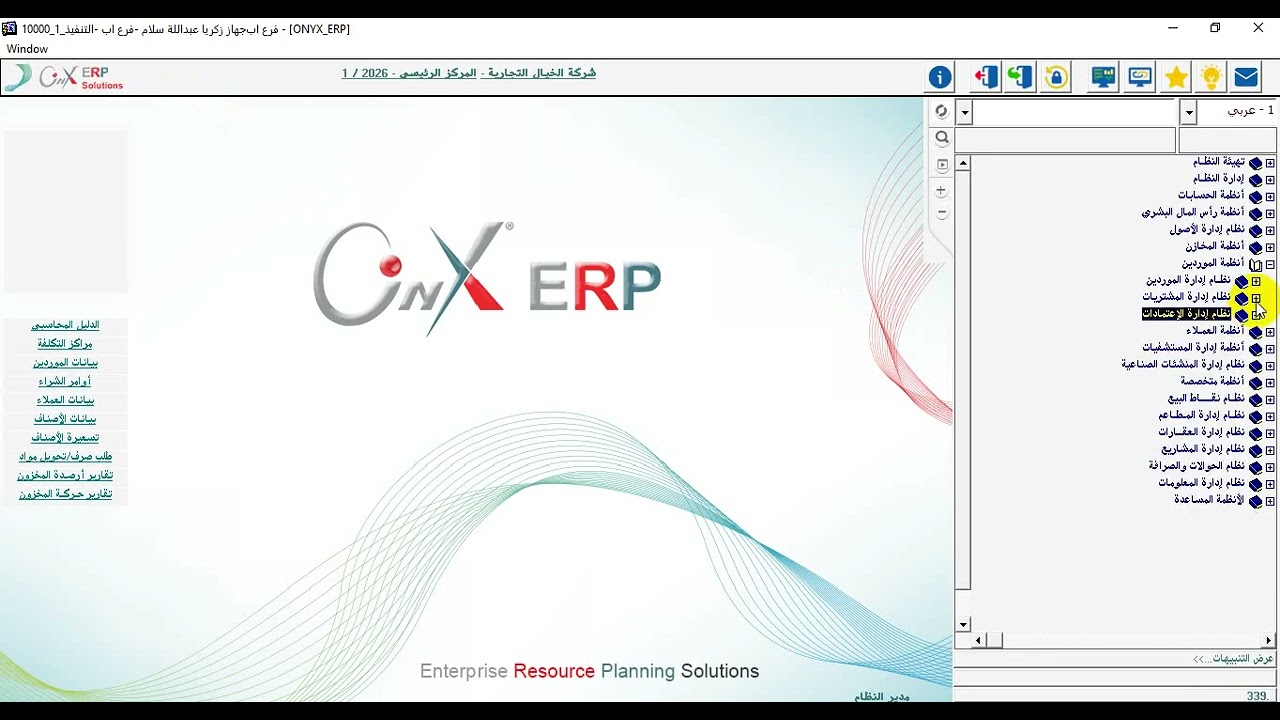The image size is (1280, 720).
Task: Collapse the أنظمة الموردين tree node
Action: 1270,264
